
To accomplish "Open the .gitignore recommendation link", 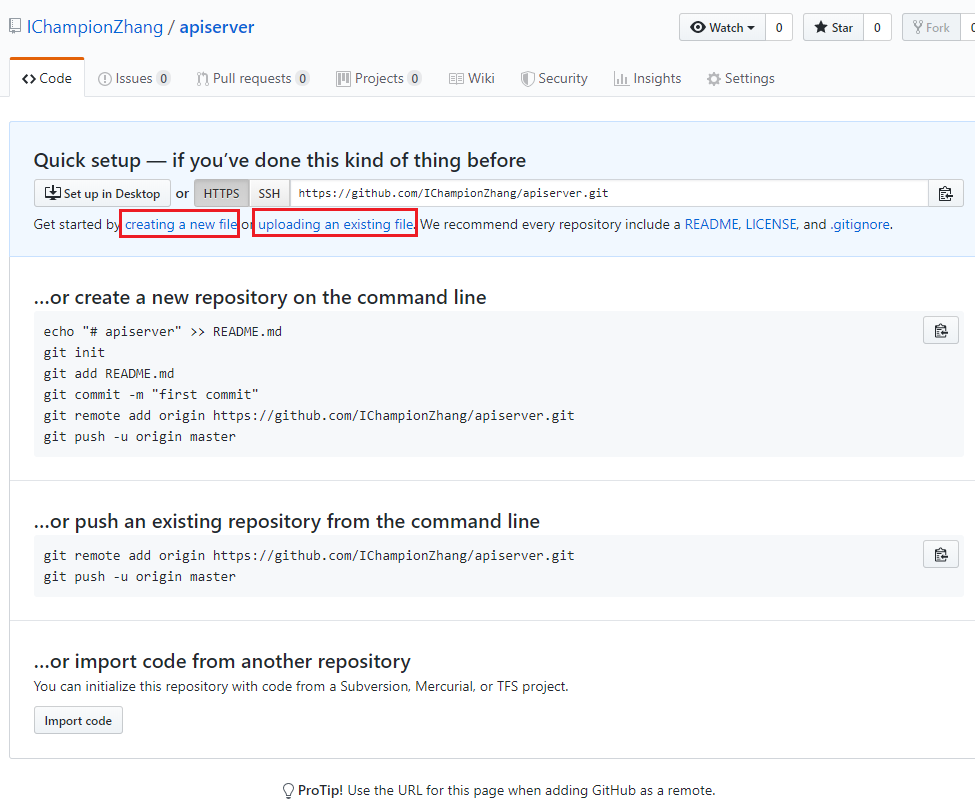I will [x=859, y=224].
